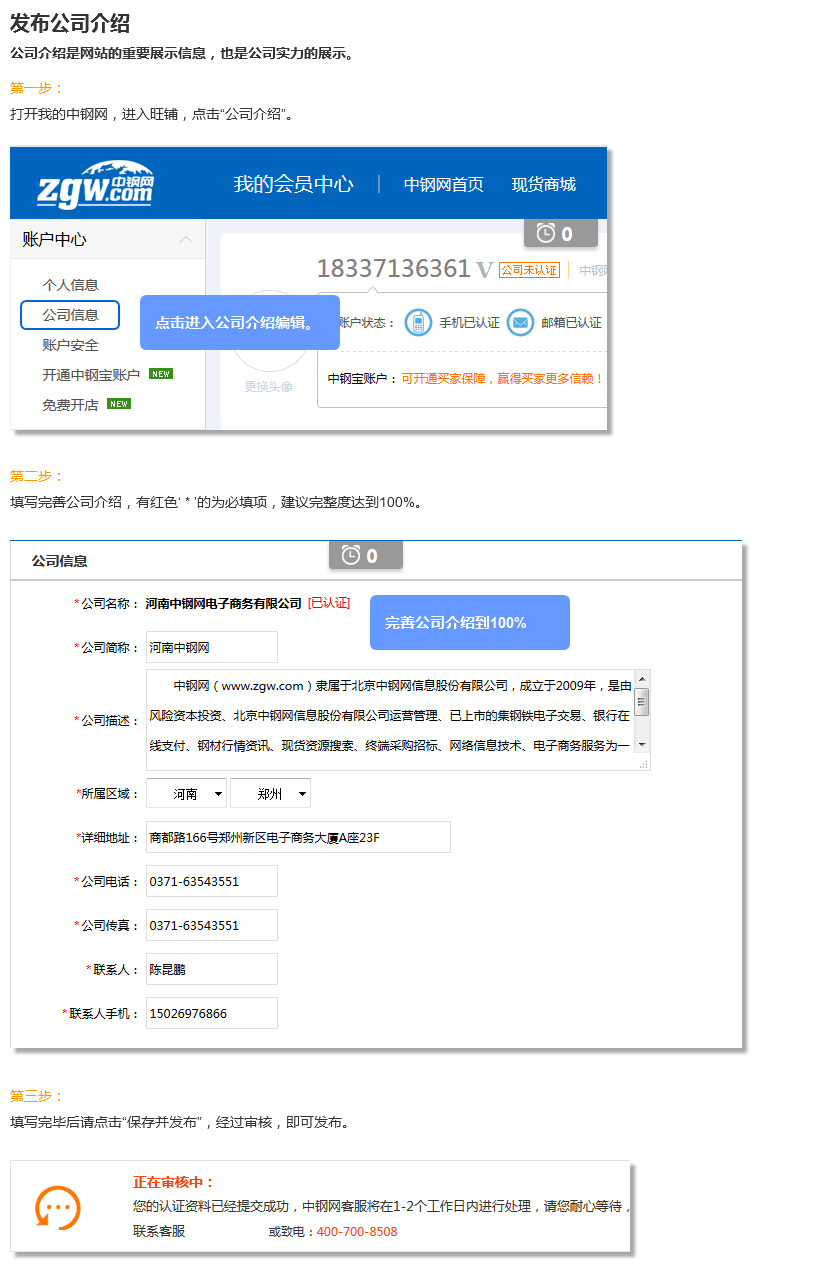The height and width of the screenshot is (1280, 830).
Task: Click the 联系客服 link
Action: 159,1232
